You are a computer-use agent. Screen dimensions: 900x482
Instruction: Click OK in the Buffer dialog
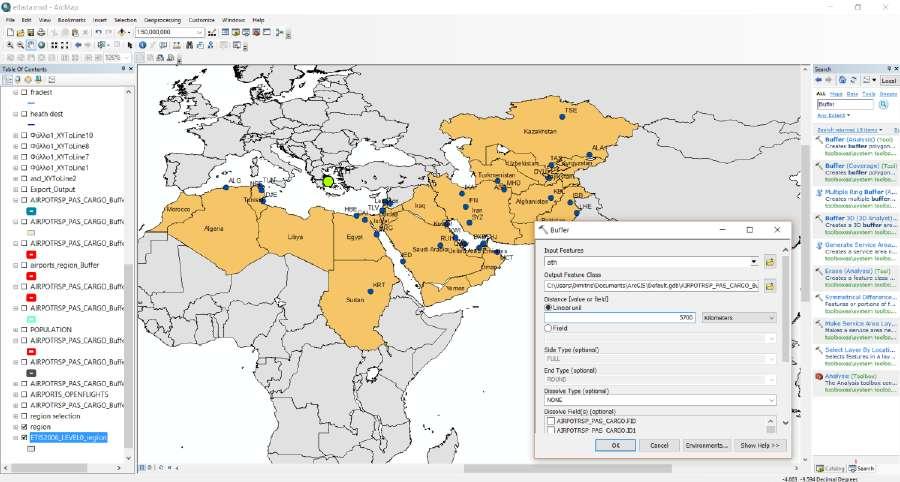tap(615, 445)
